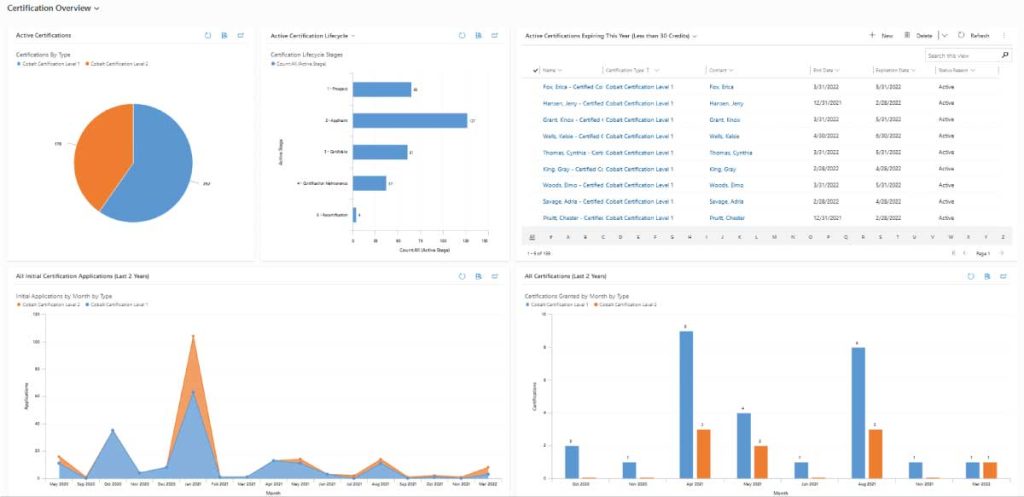Go to the next page of the grid

pyautogui.click(x=1003, y=253)
